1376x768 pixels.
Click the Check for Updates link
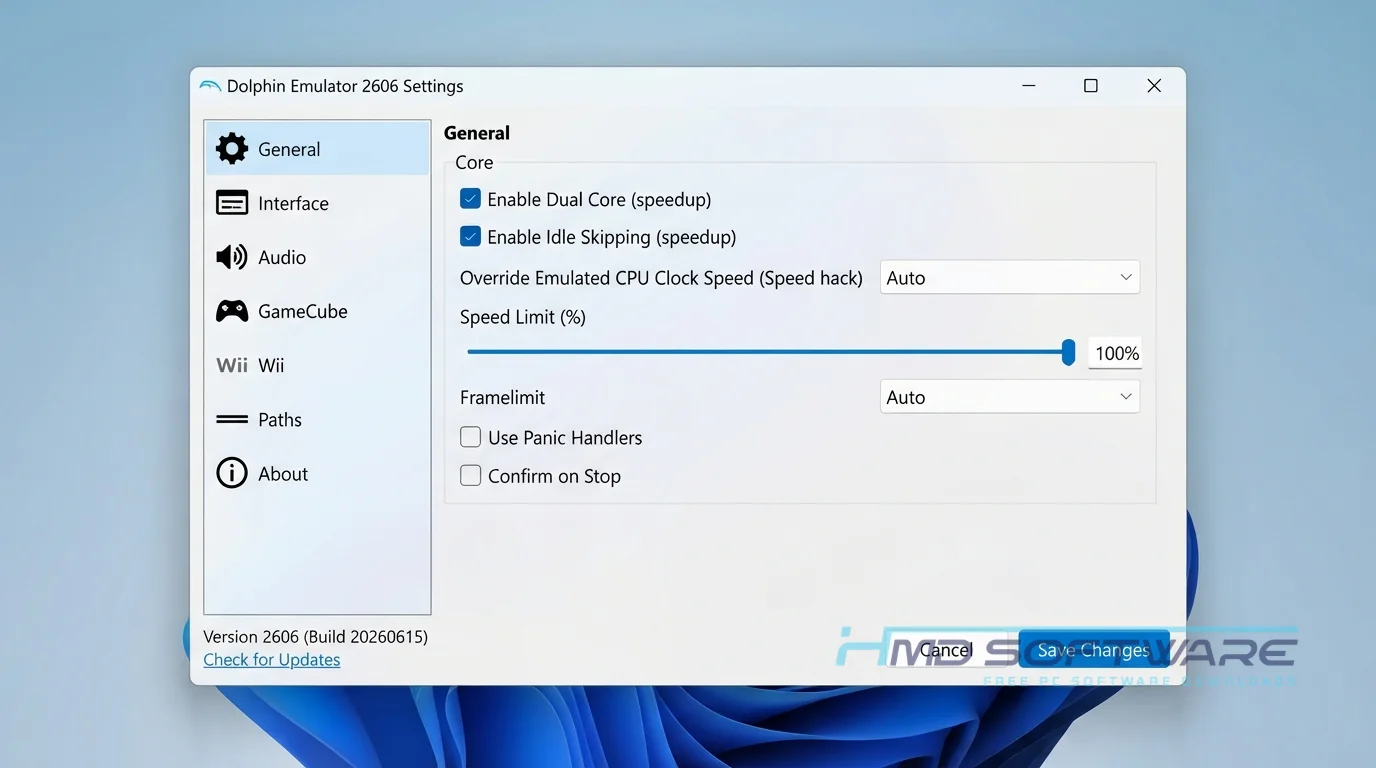[x=272, y=660]
